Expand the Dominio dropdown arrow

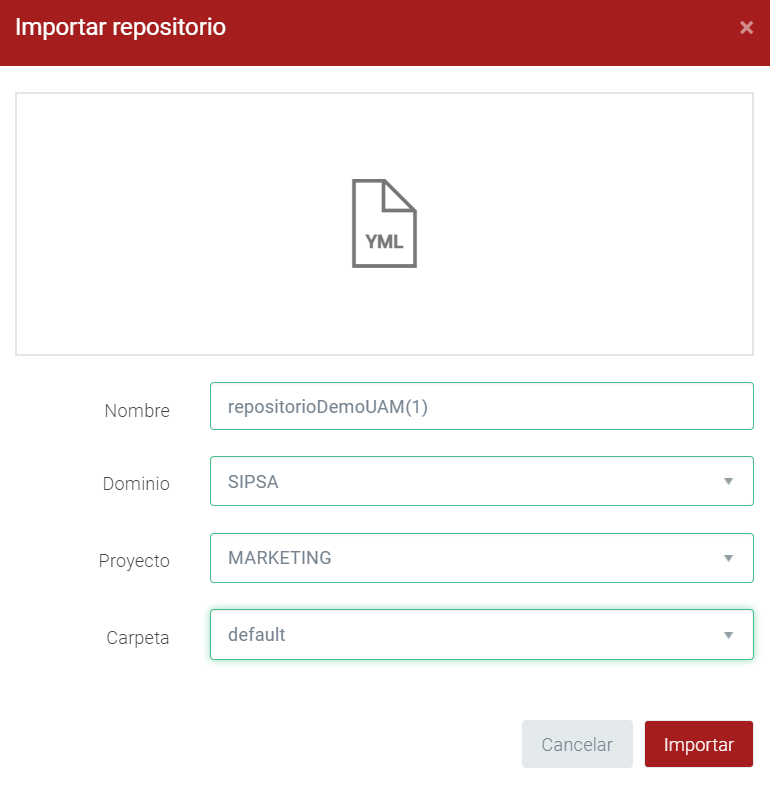point(728,482)
